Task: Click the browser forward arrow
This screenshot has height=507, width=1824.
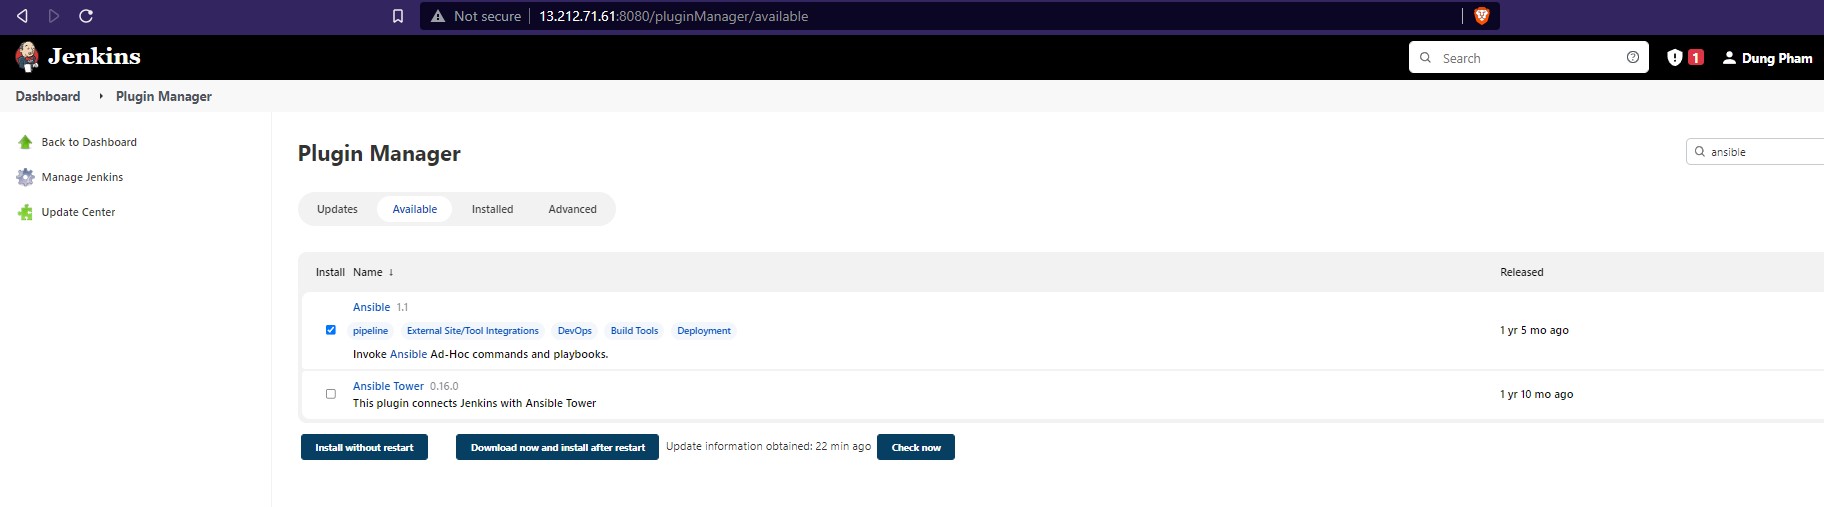Action: pyautogui.click(x=54, y=16)
